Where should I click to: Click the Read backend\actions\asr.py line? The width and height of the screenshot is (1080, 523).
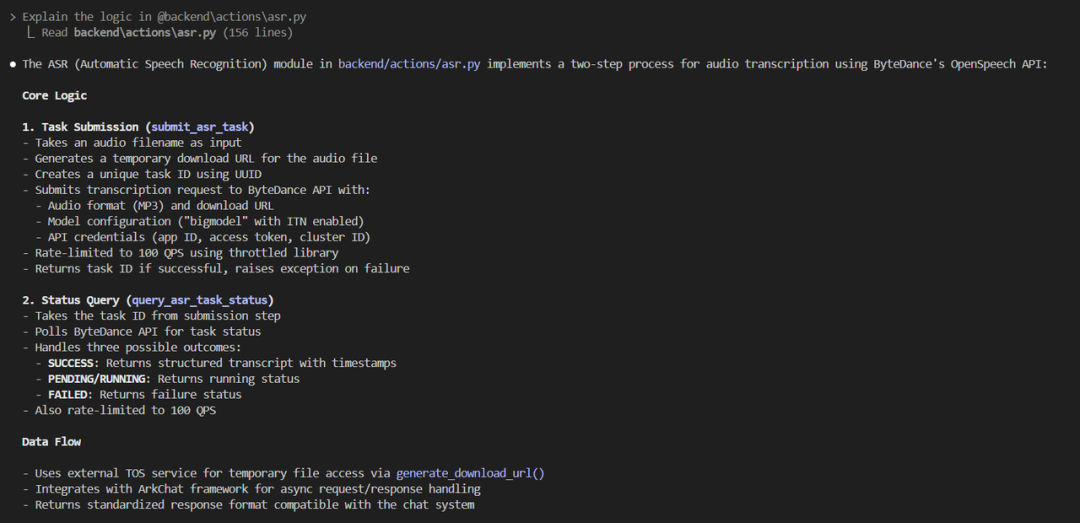click(x=167, y=32)
